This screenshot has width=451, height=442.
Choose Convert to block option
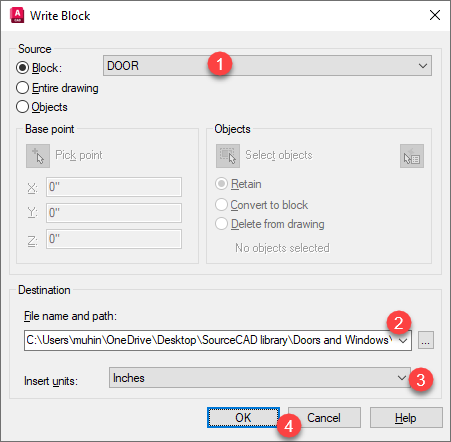(x=221, y=204)
